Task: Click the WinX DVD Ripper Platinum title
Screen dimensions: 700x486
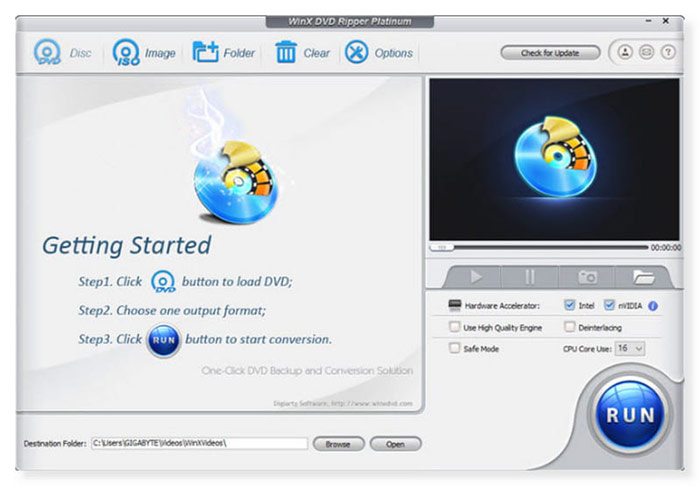Action: pyautogui.click(x=350, y=21)
